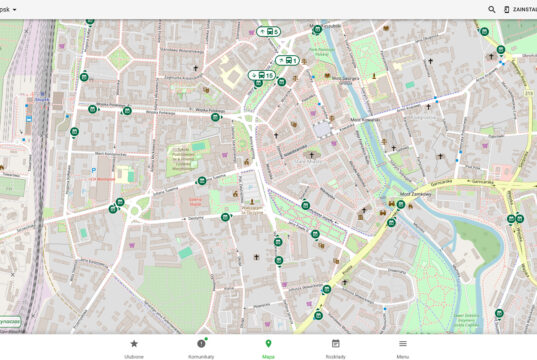Open the Menu tab
537x360 pixels.
tap(403, 348)
